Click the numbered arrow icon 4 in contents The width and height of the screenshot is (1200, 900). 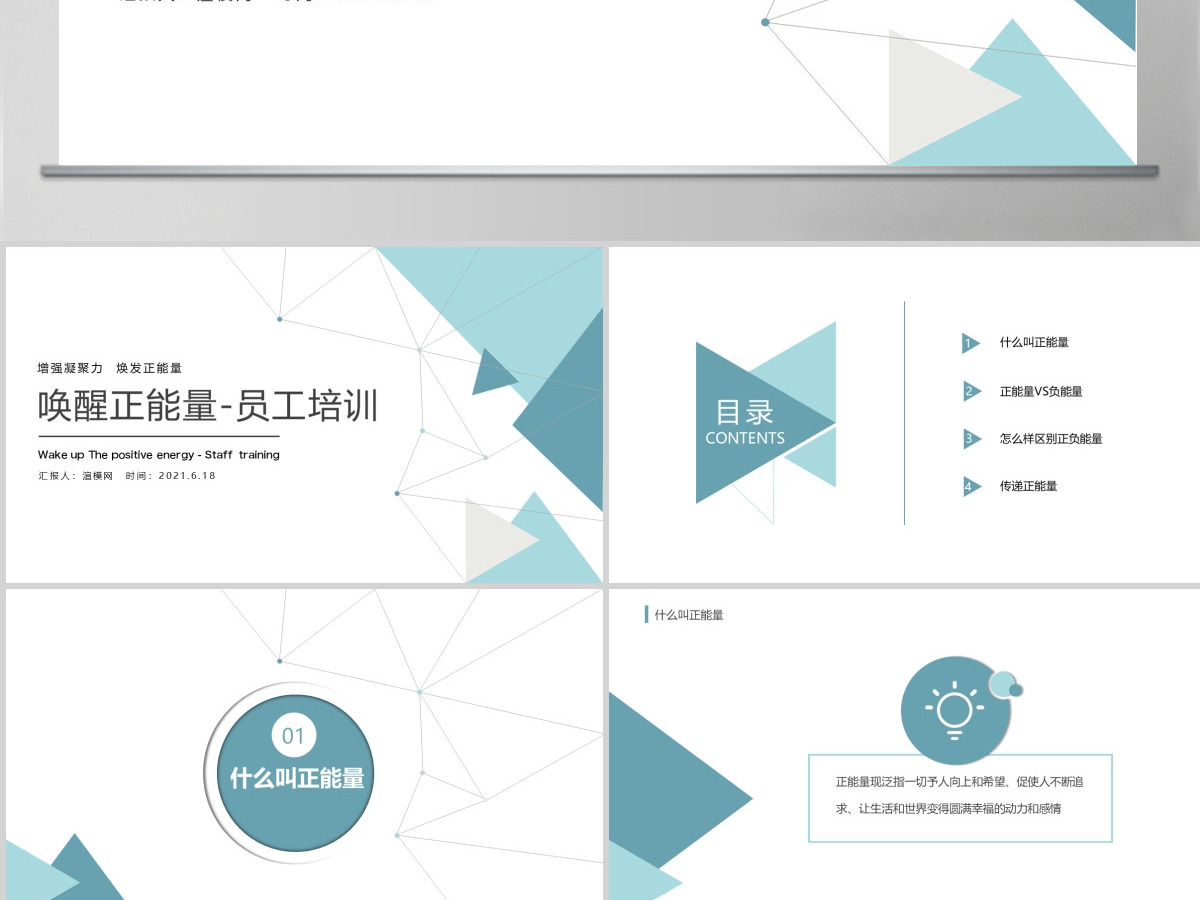(x=971, y=487)
